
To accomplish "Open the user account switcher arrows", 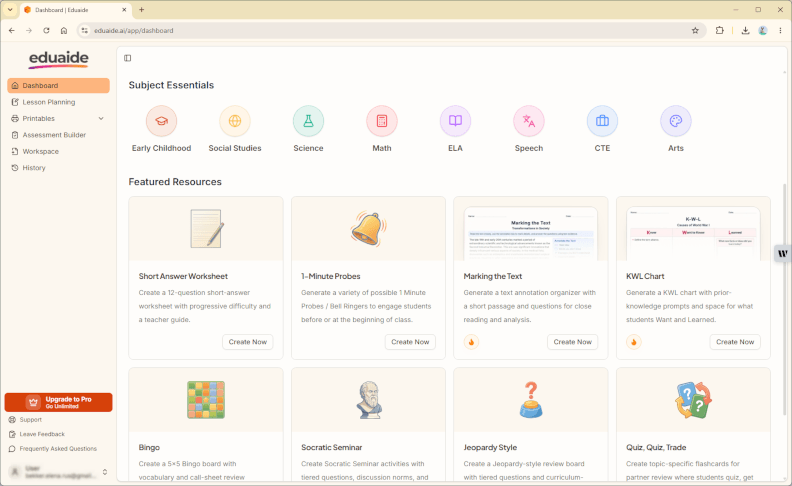I will [105, 472].
